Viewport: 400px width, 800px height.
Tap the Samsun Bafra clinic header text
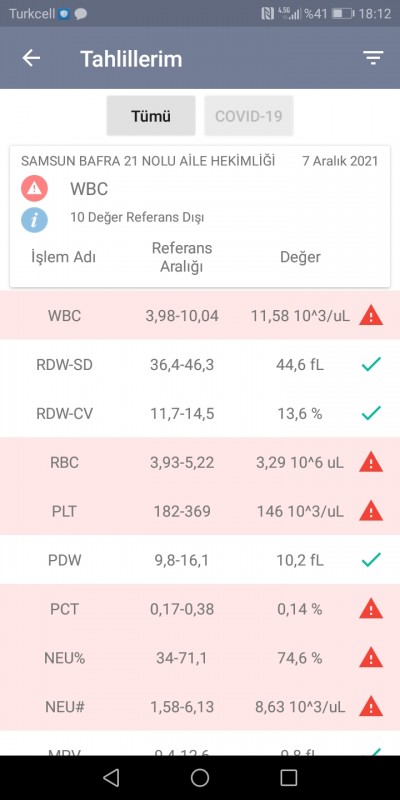click(148, 161)
